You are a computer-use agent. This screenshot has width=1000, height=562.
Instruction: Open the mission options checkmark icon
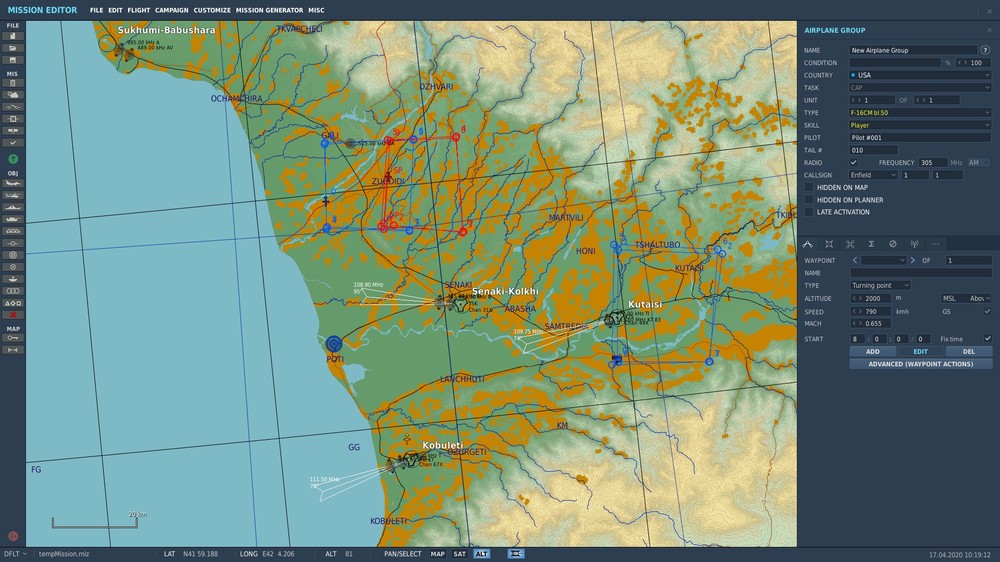coord(13,143)
